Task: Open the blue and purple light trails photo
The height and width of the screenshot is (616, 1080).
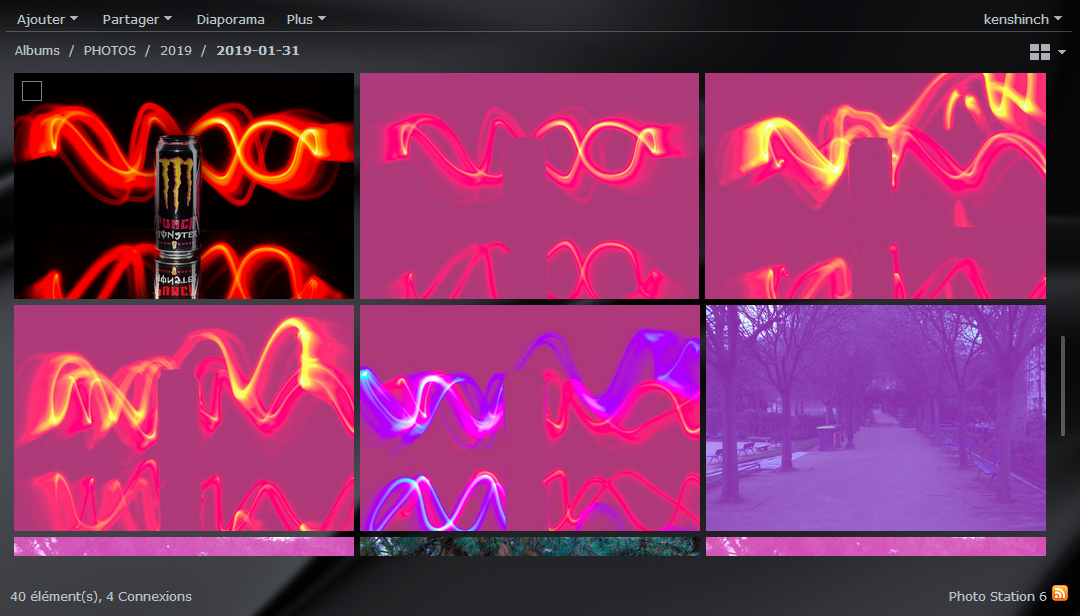Action: (x=530, y=418)
